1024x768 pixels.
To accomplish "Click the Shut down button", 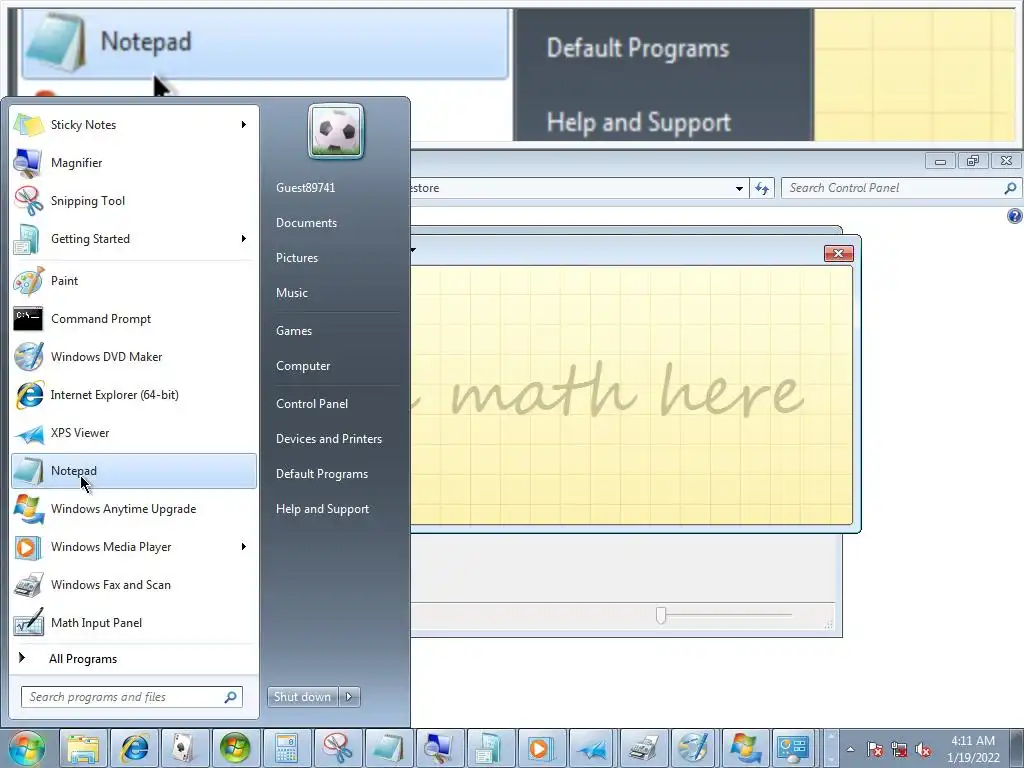I will pyautogui.click(x=302, y=697).
